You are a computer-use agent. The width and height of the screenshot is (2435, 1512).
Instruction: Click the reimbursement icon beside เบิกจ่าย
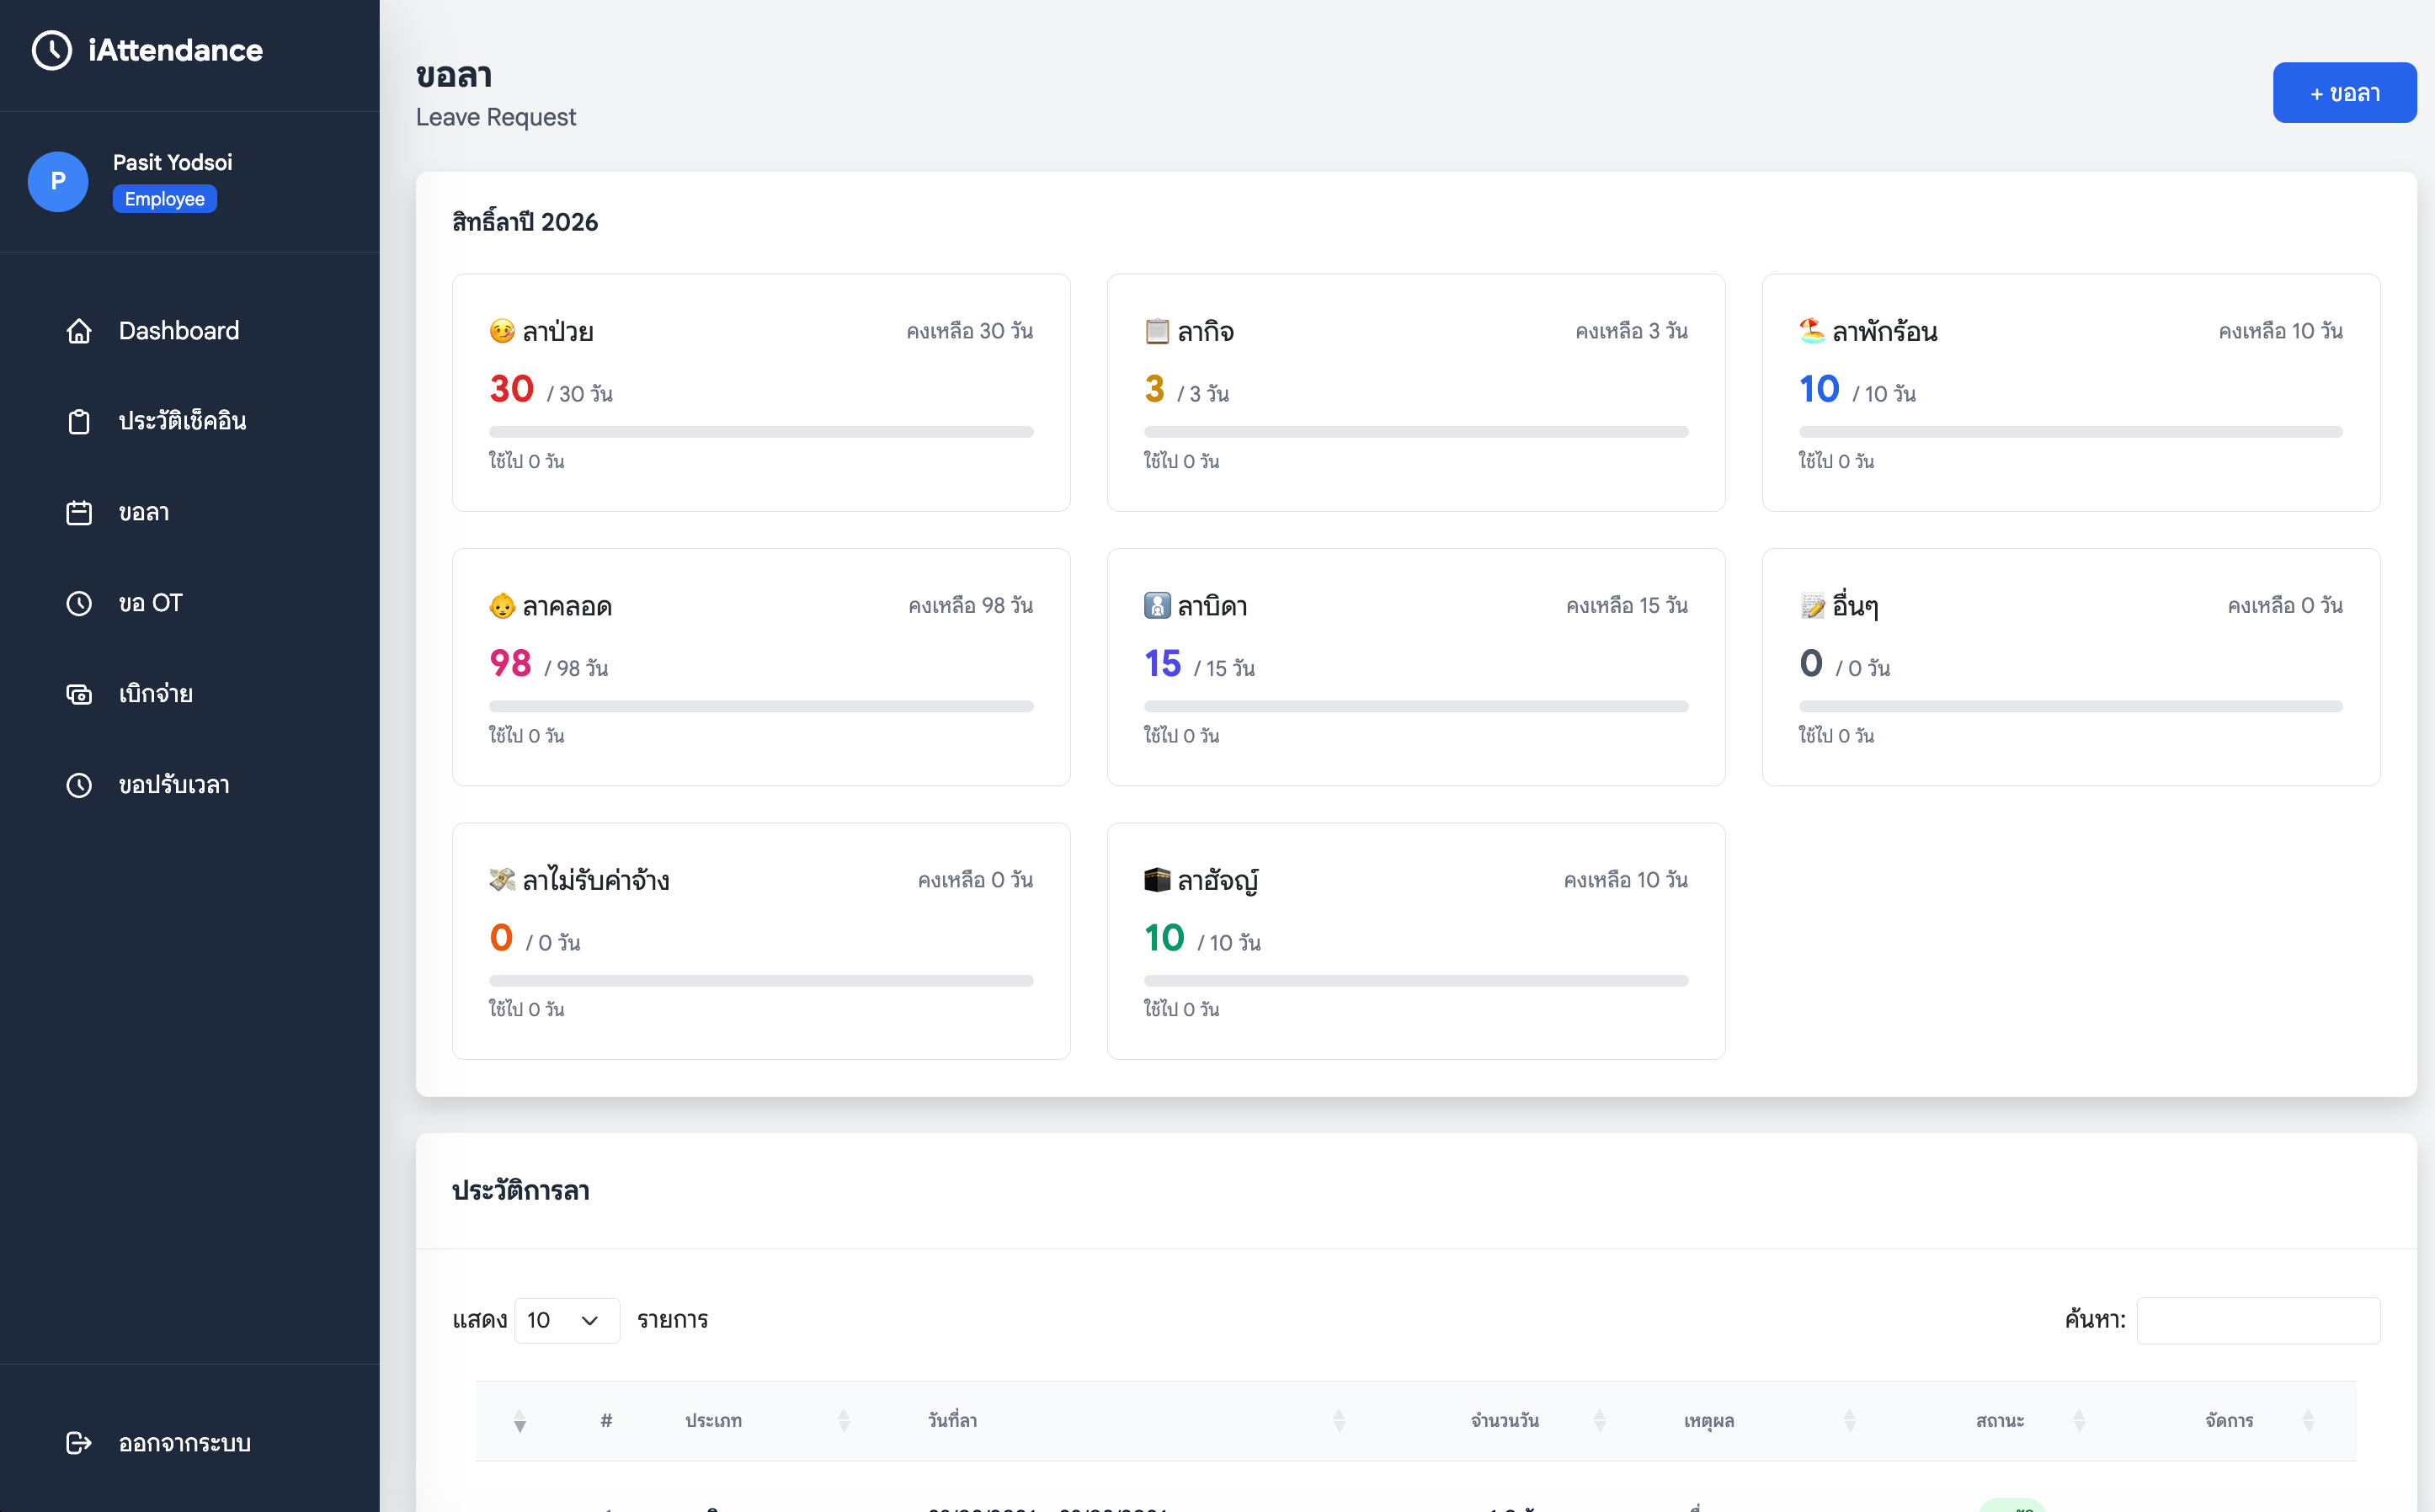pos(79,694)
